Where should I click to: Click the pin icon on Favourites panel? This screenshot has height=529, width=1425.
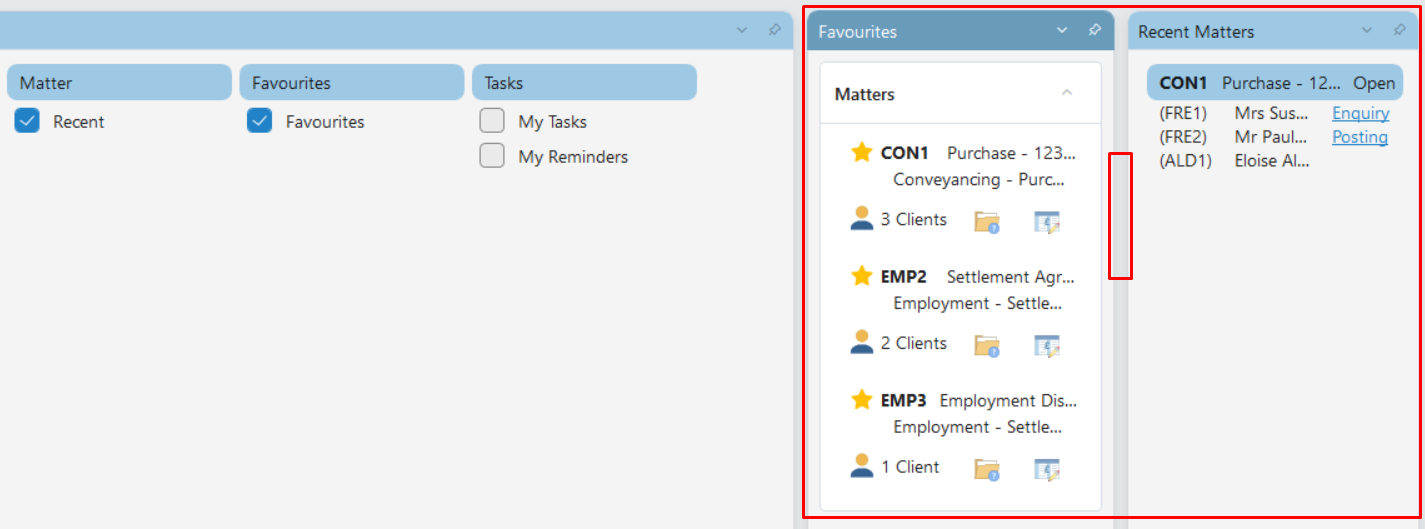point(1094,30)
